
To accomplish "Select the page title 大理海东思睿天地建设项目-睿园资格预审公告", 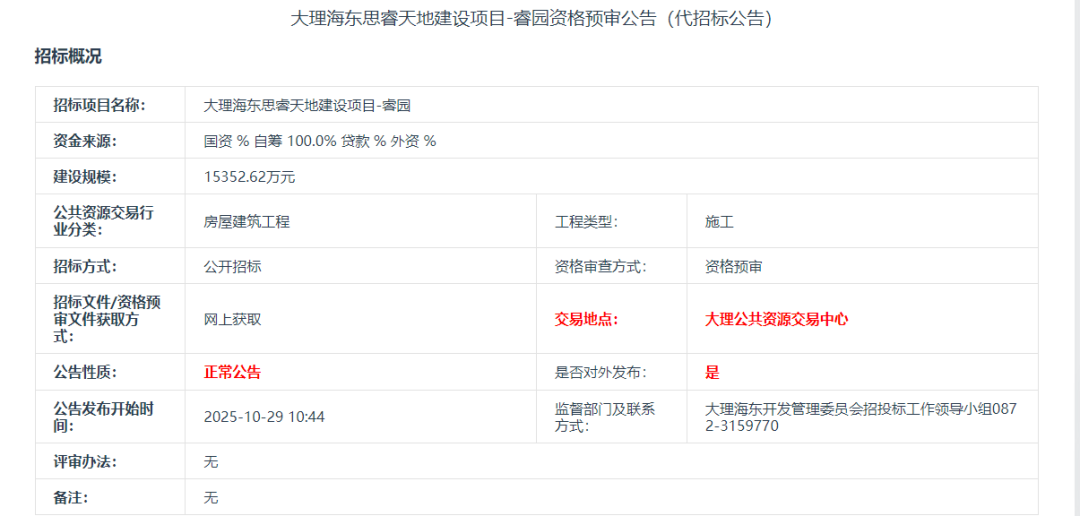I will point(530,19).
